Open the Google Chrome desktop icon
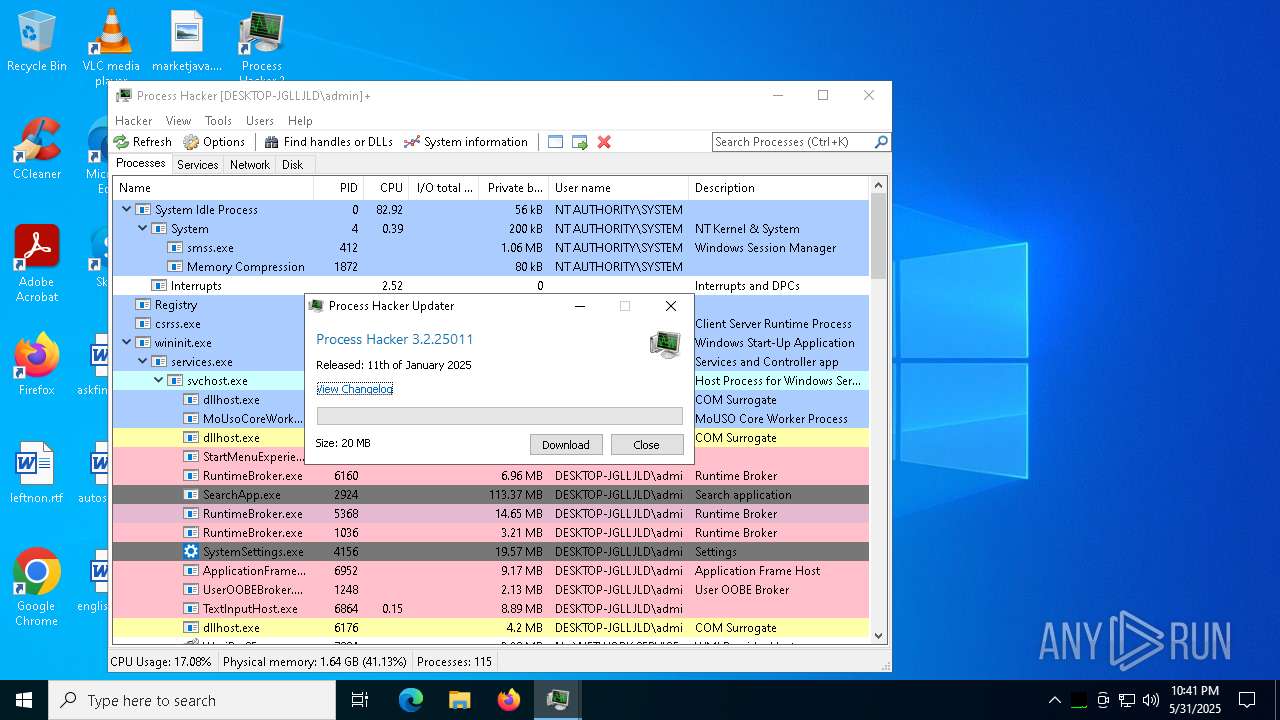 (37, 588)
